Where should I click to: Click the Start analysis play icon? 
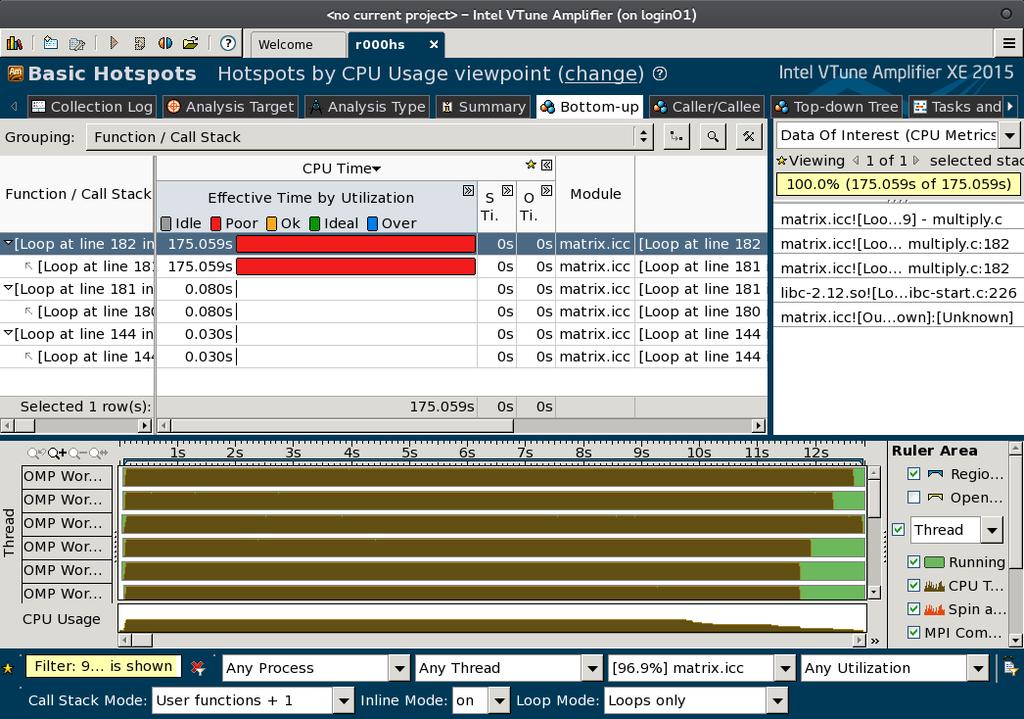[114, 44]
